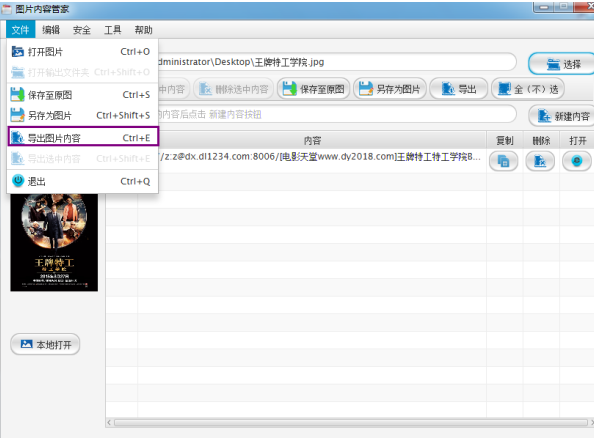Click the 图片内容管家 title bar icon
The width and height of the screenshot is (594, 438).
point(6,9)
